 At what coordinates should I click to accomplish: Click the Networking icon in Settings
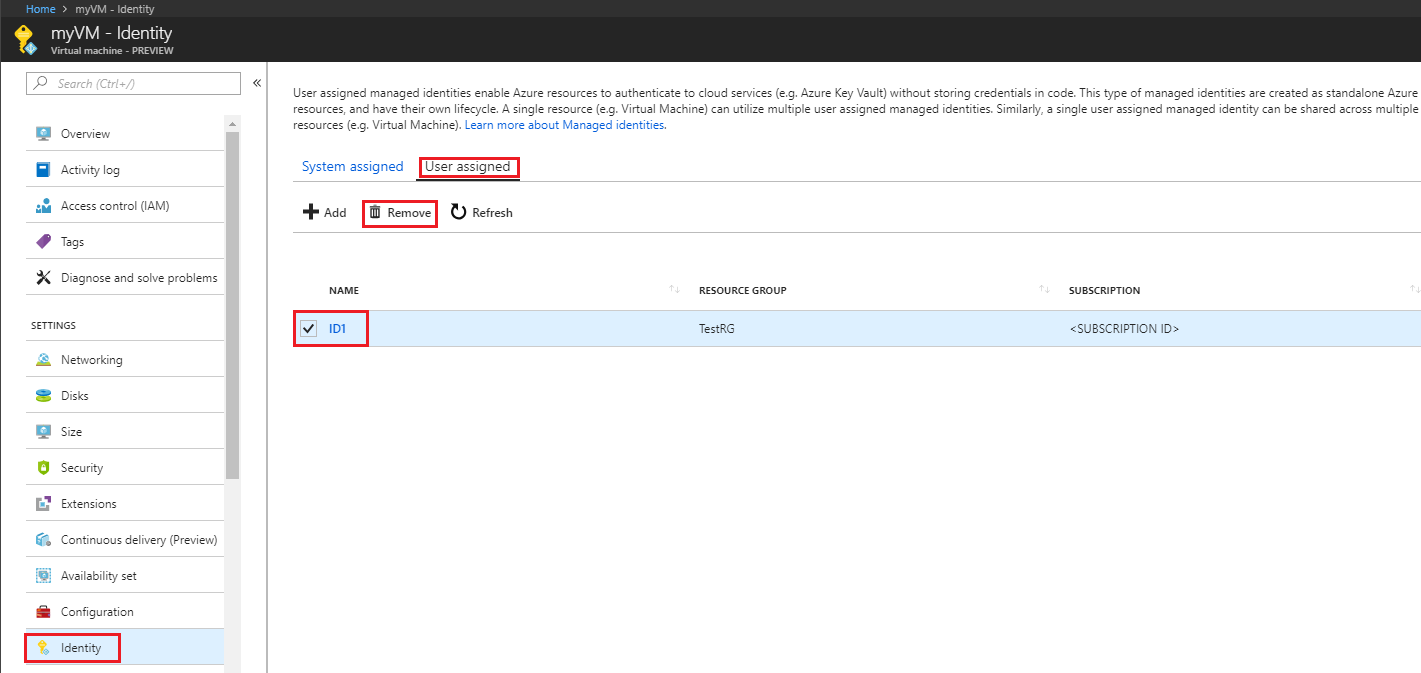tap(43, 360)
